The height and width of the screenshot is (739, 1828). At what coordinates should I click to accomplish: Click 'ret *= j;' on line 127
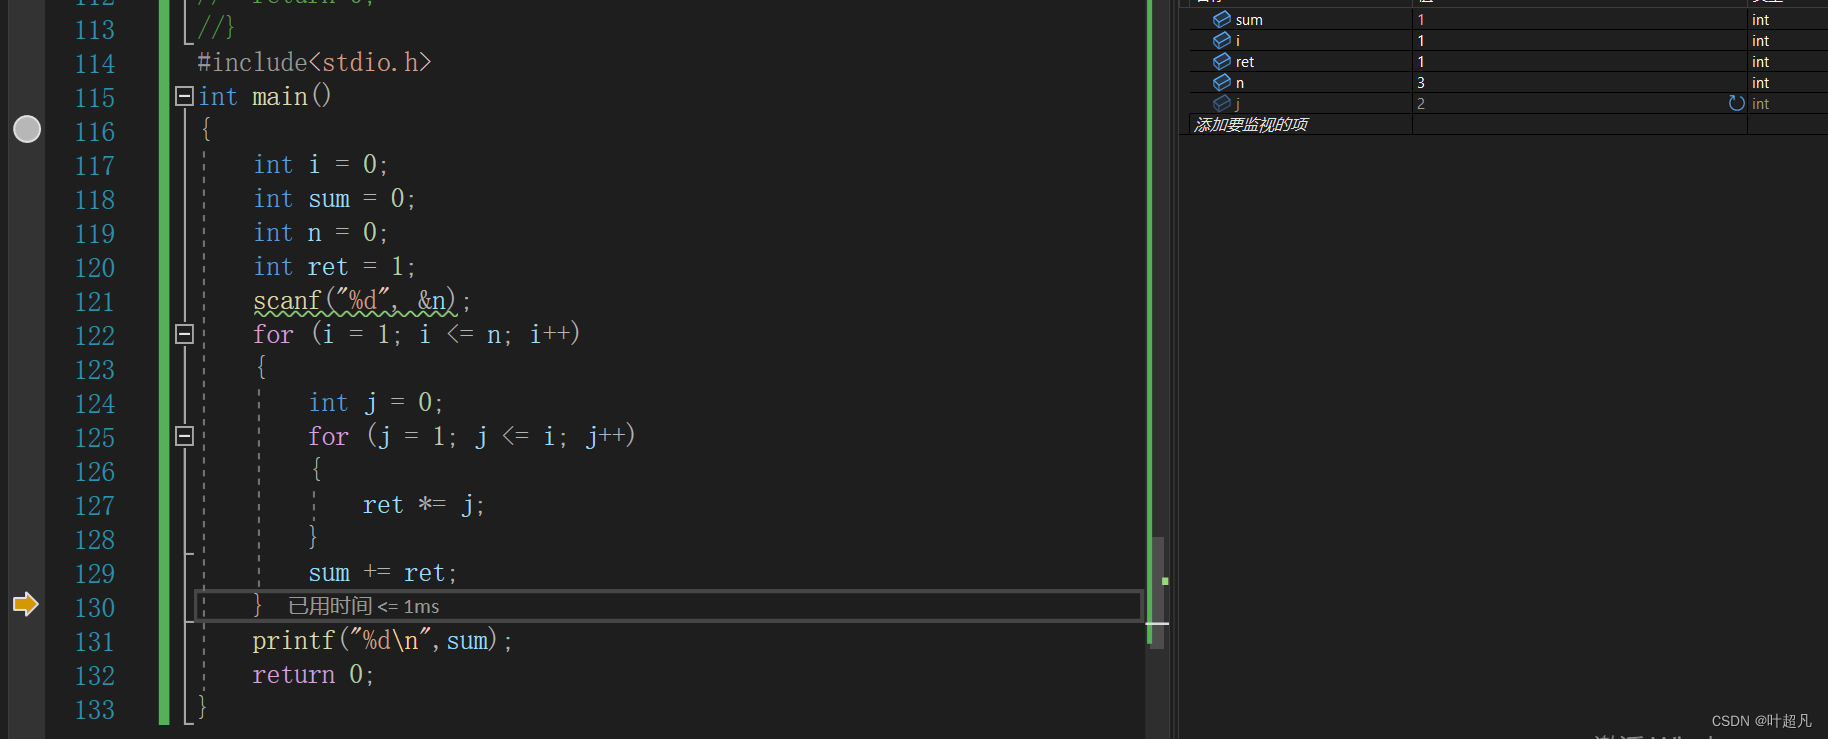click(423, 505)
